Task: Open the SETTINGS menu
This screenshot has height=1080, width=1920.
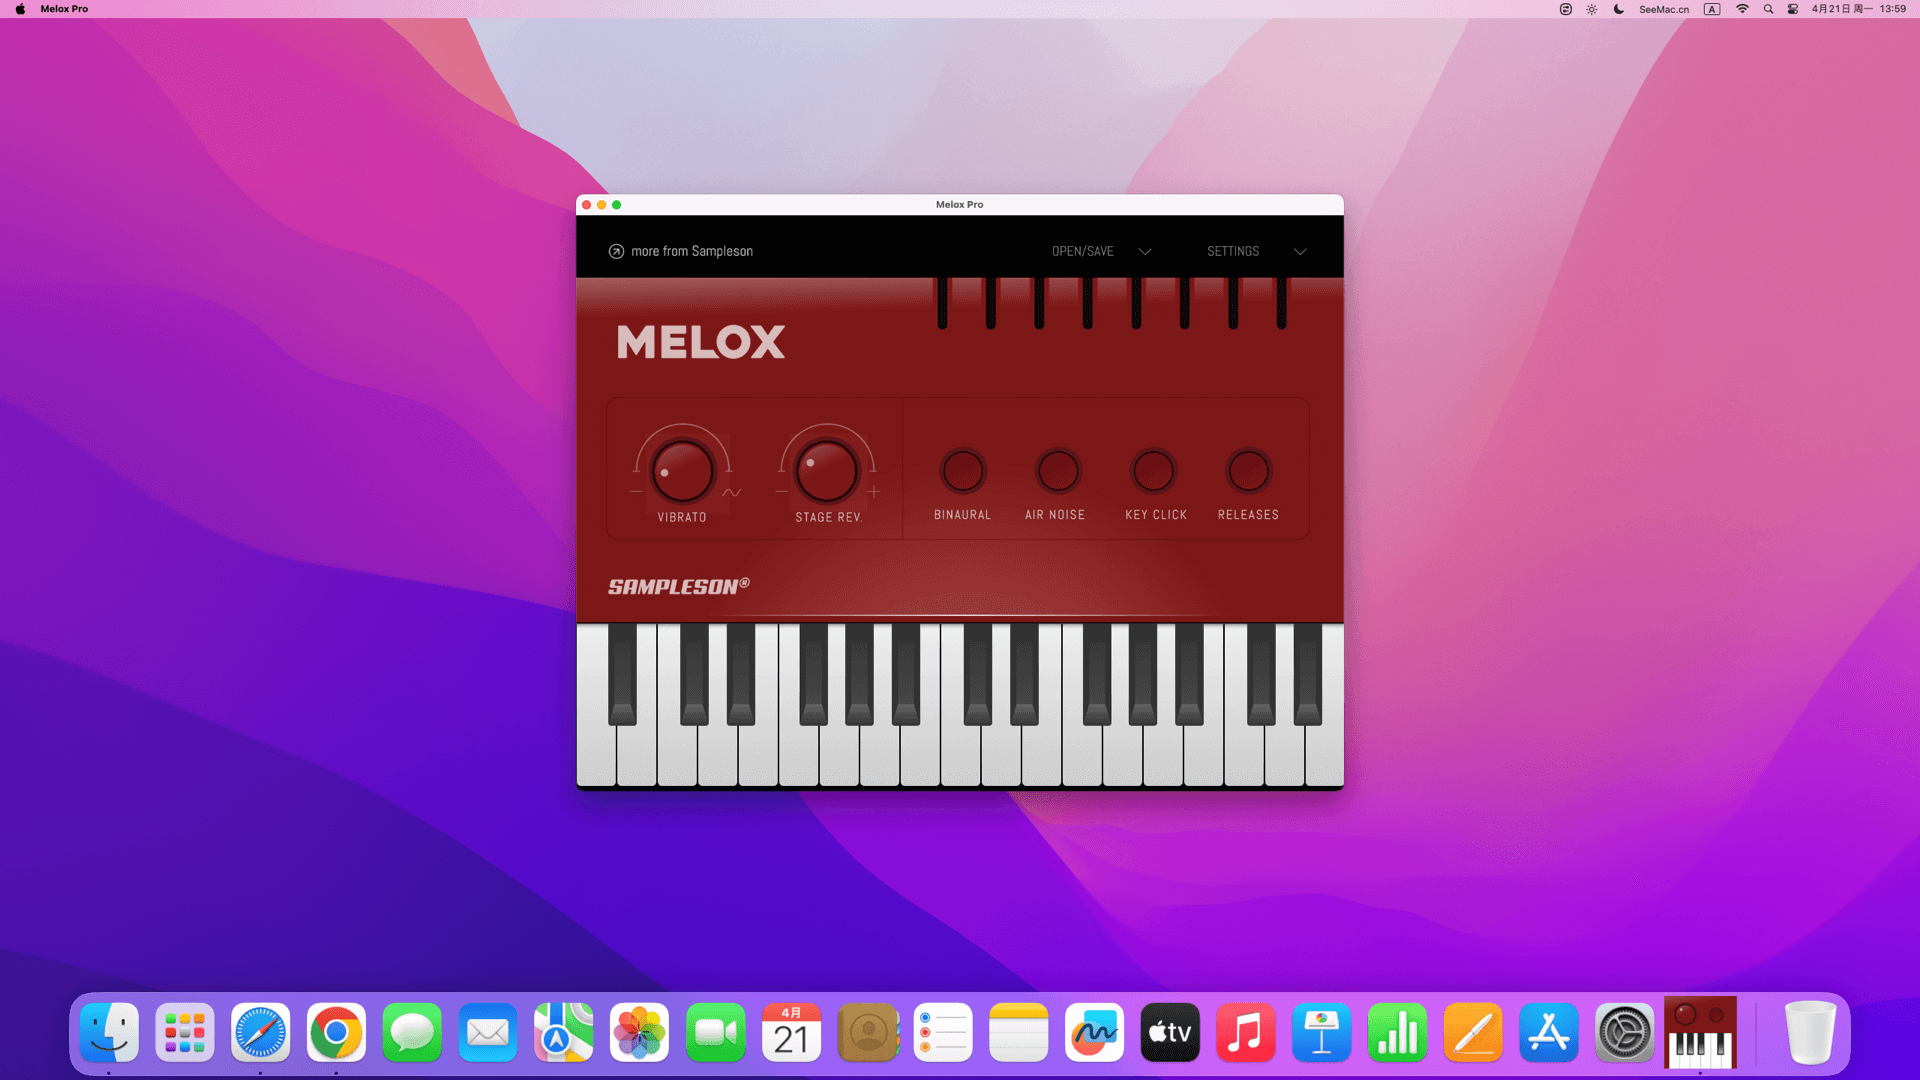Action: (x=1233, y=252)
